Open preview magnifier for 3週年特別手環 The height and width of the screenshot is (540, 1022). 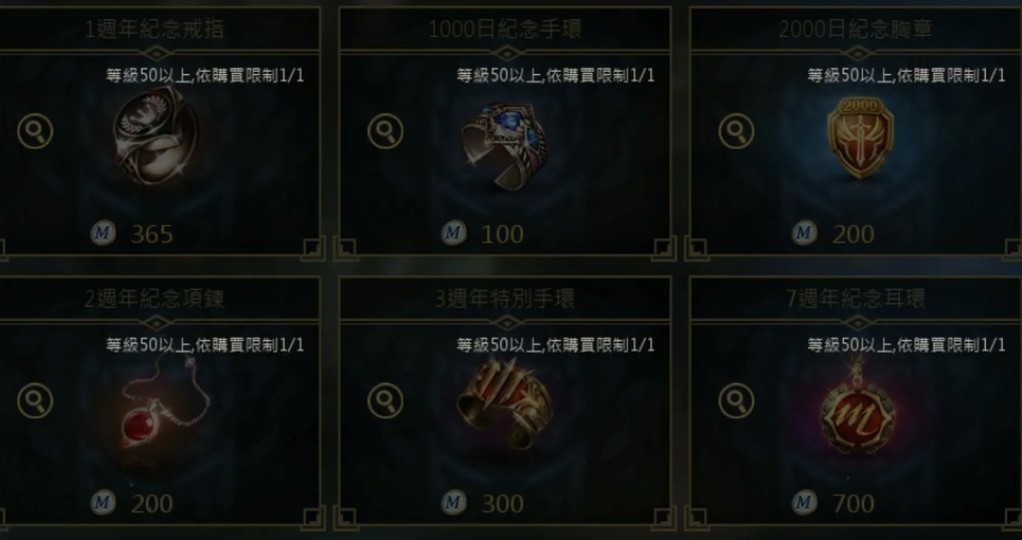point(385,400)
